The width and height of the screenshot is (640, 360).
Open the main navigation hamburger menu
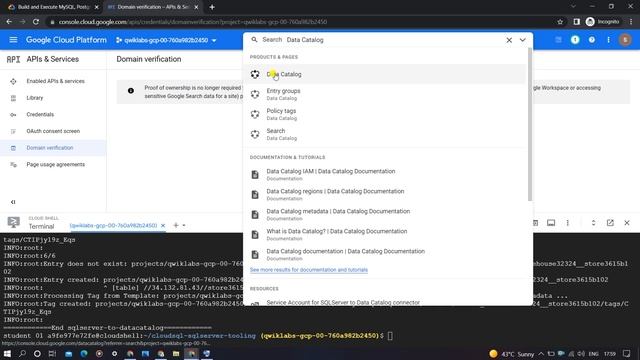[13, 40]
